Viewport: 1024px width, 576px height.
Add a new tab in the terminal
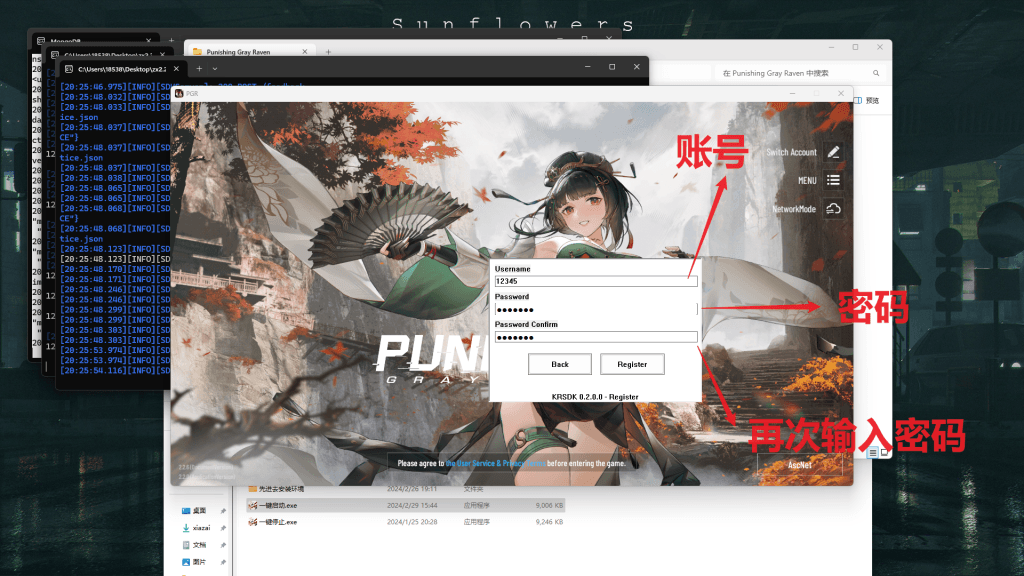(x=200, y=68)
